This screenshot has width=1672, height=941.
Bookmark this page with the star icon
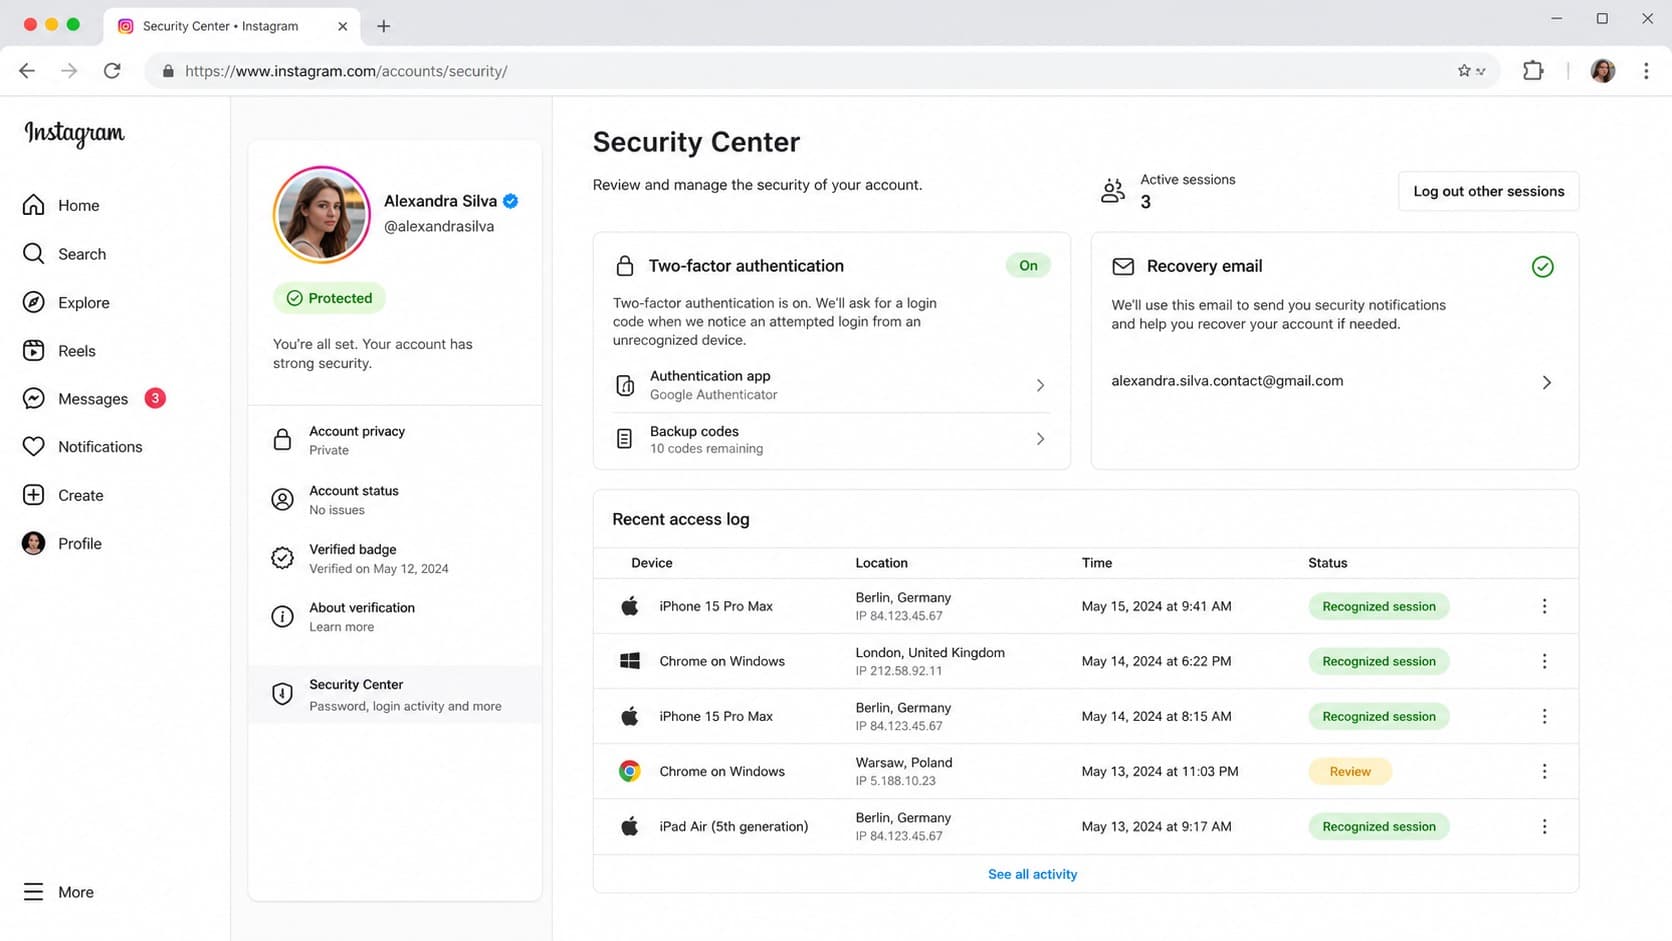[1464, 71]
